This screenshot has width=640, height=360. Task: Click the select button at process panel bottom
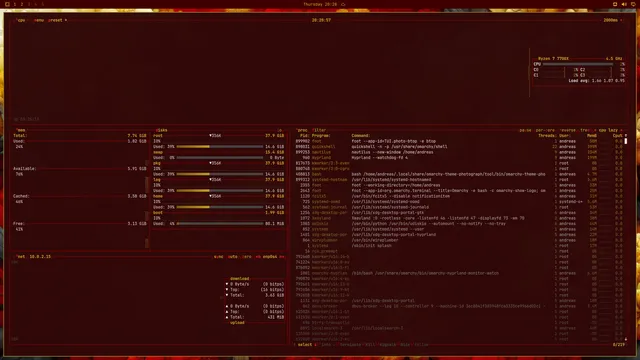coord(304,345)
